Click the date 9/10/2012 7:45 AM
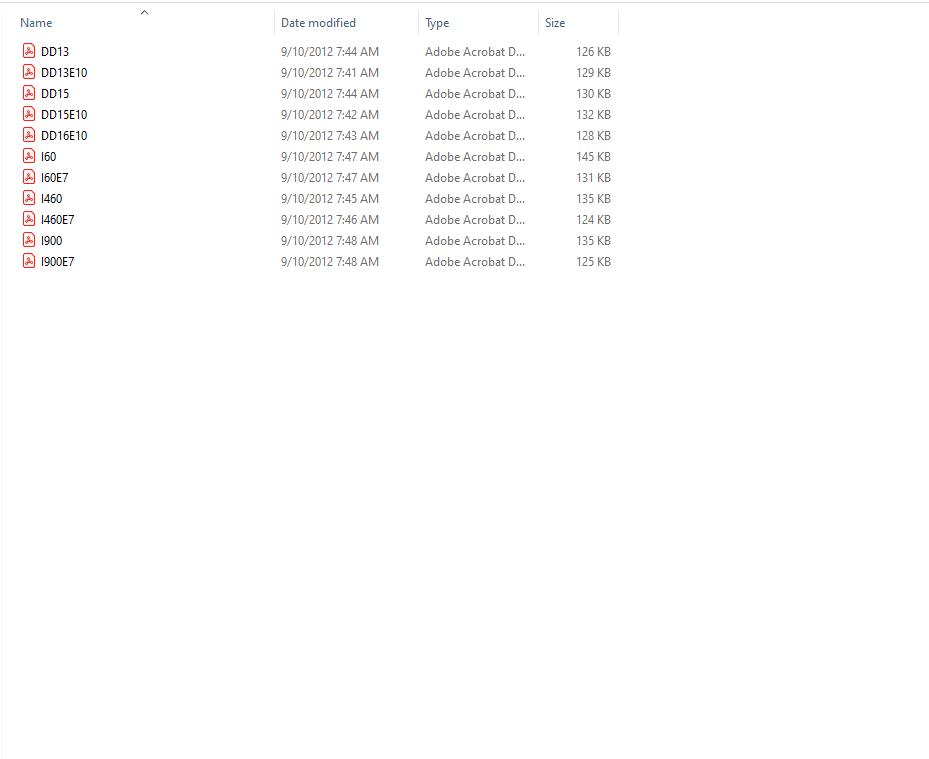The width and height of the screenshot is (929, 759). point(330,199)
